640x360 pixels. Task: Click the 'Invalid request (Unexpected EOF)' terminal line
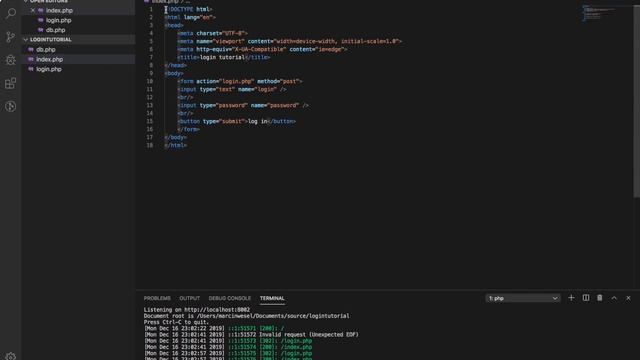pos(251,335)
